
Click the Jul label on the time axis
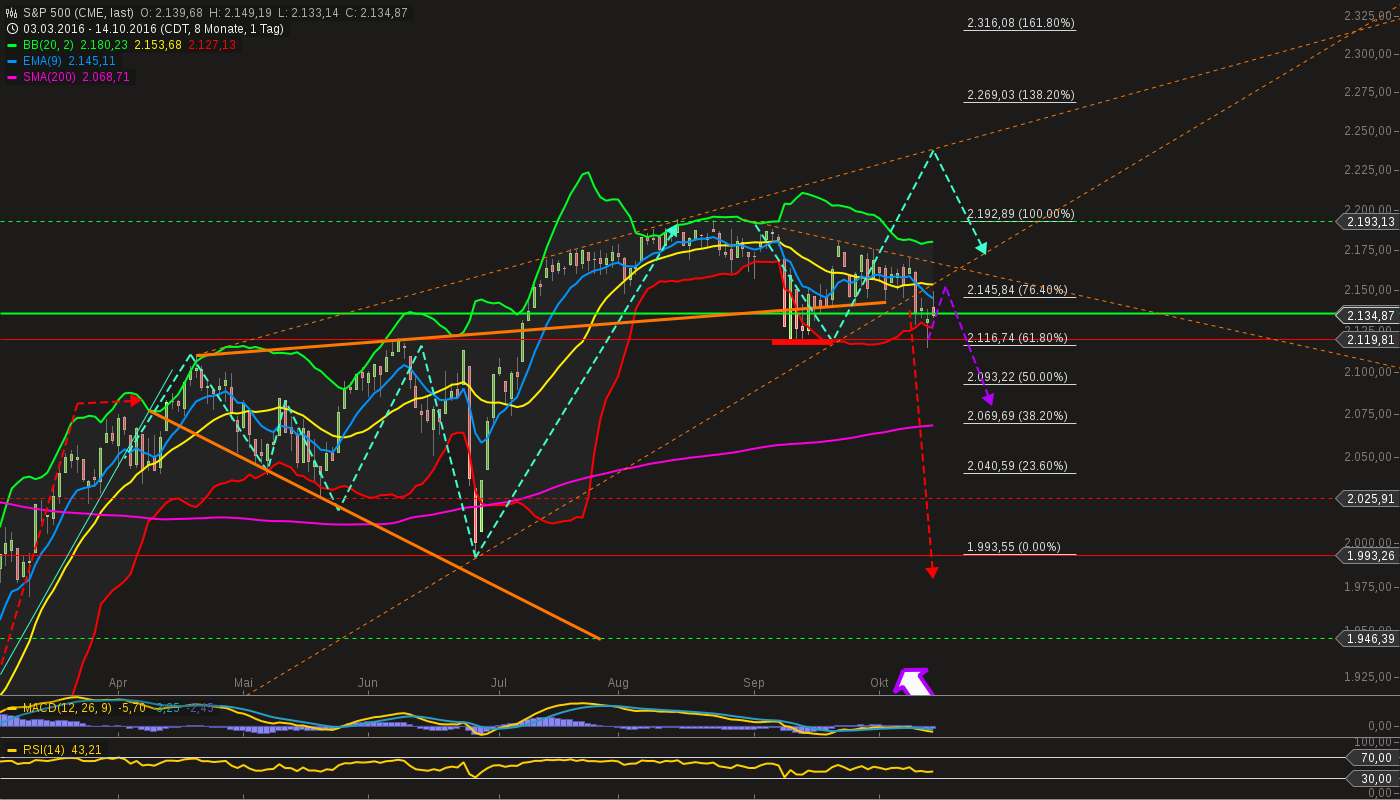[498, 683]
